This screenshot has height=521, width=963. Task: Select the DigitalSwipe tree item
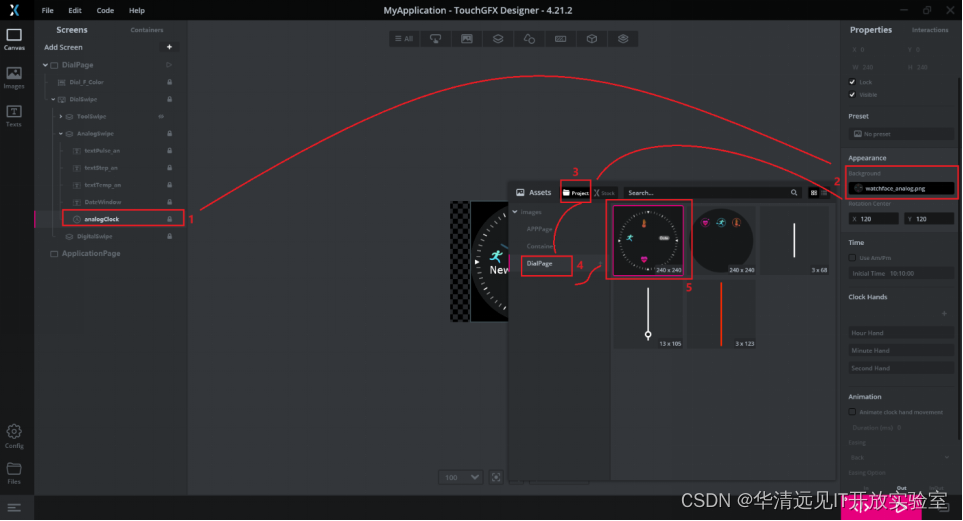pos(95,236)
